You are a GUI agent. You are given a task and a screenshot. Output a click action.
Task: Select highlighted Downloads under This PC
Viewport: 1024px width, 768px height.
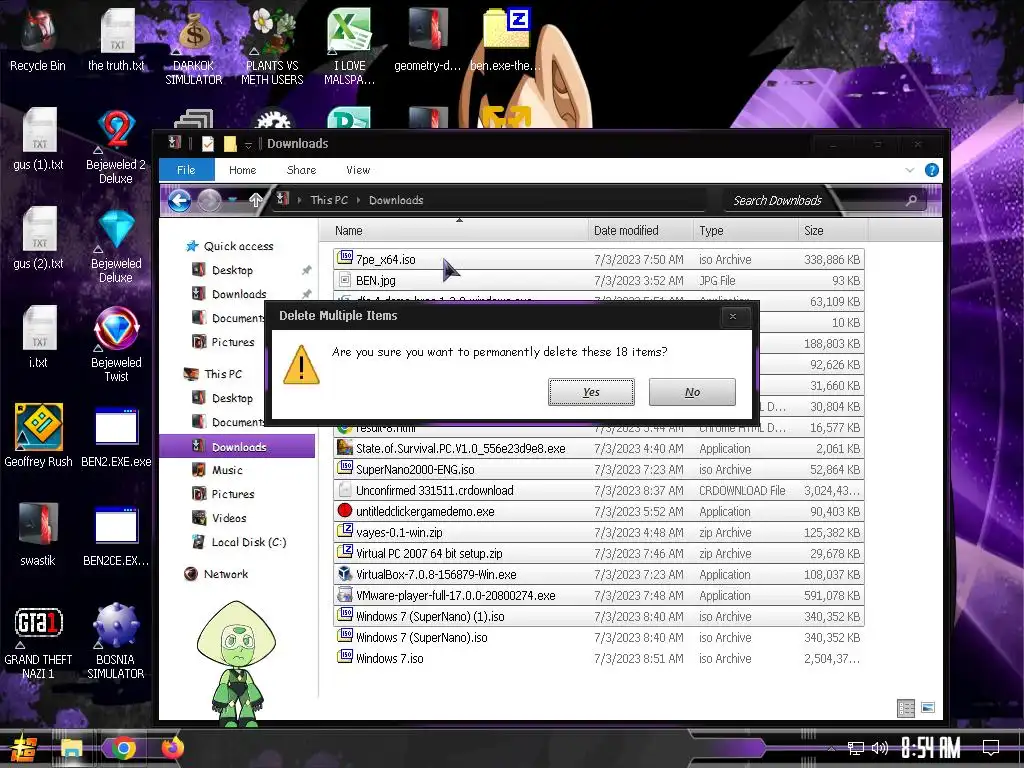pos(238,447)
